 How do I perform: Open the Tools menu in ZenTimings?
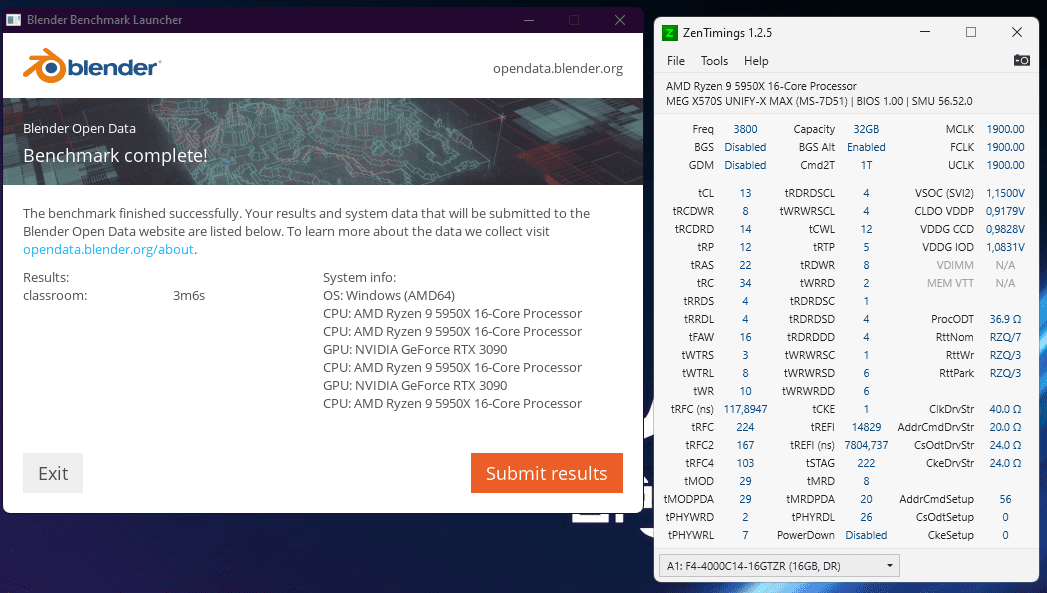(x=714, y=61)
